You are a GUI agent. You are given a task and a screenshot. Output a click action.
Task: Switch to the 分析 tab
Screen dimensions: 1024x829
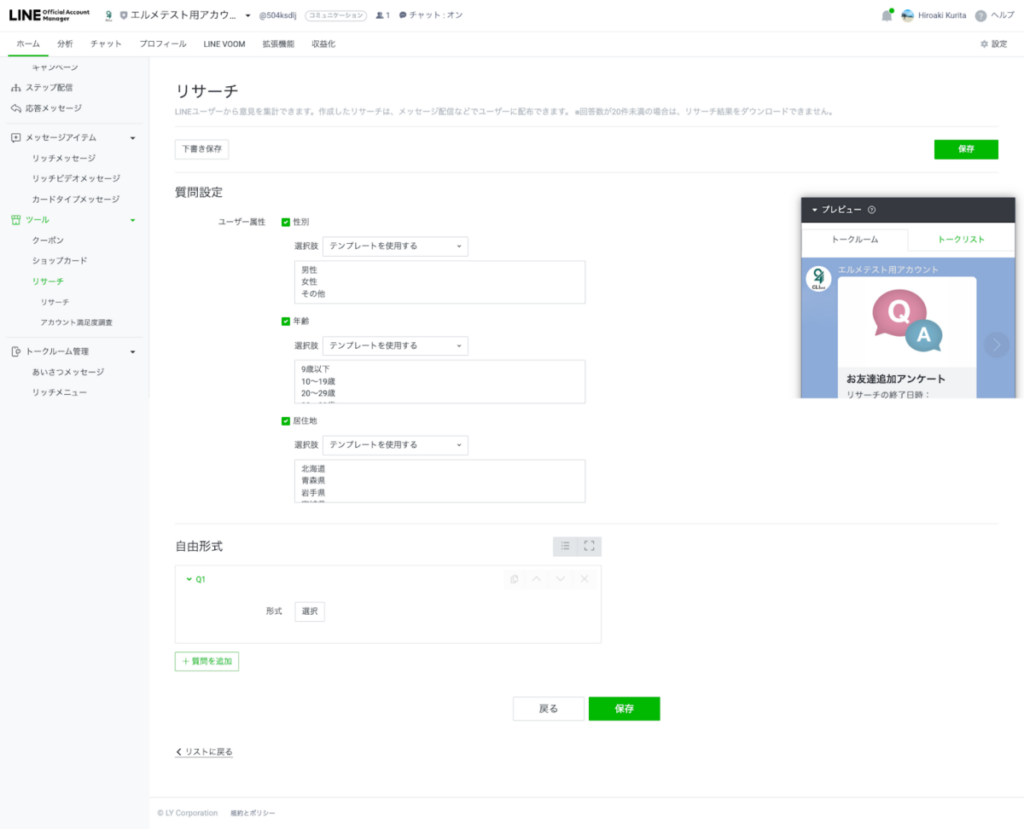[65, 44]
